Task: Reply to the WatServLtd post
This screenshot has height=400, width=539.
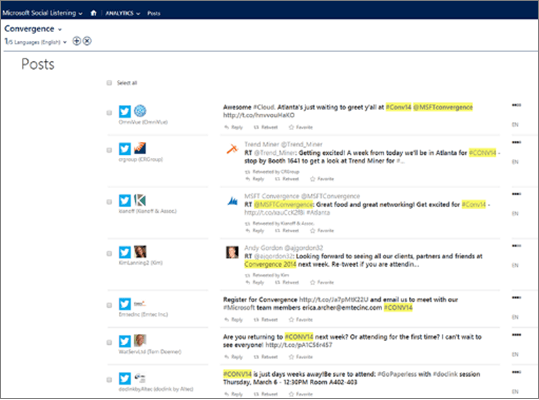Action: coord(234,357)
